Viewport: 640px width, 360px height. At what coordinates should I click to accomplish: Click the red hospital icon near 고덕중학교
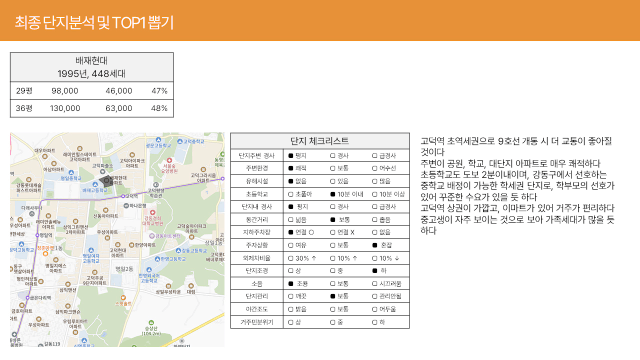[x=169, y=160]
